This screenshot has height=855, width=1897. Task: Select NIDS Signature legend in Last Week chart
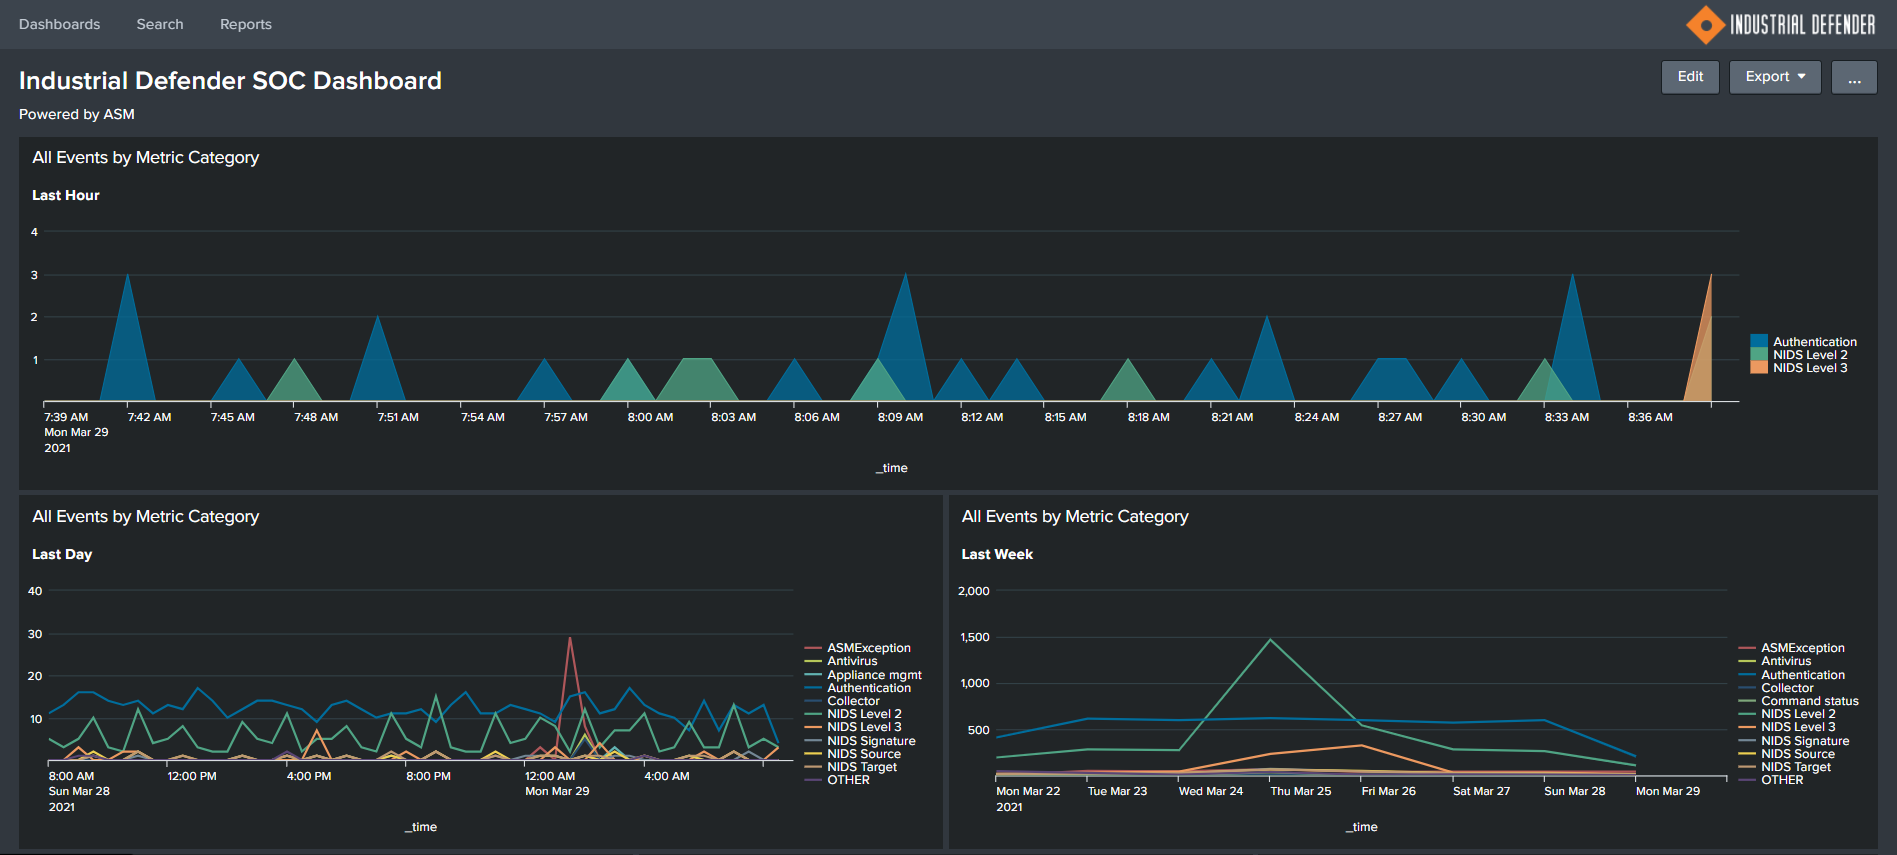[1794, 741]
